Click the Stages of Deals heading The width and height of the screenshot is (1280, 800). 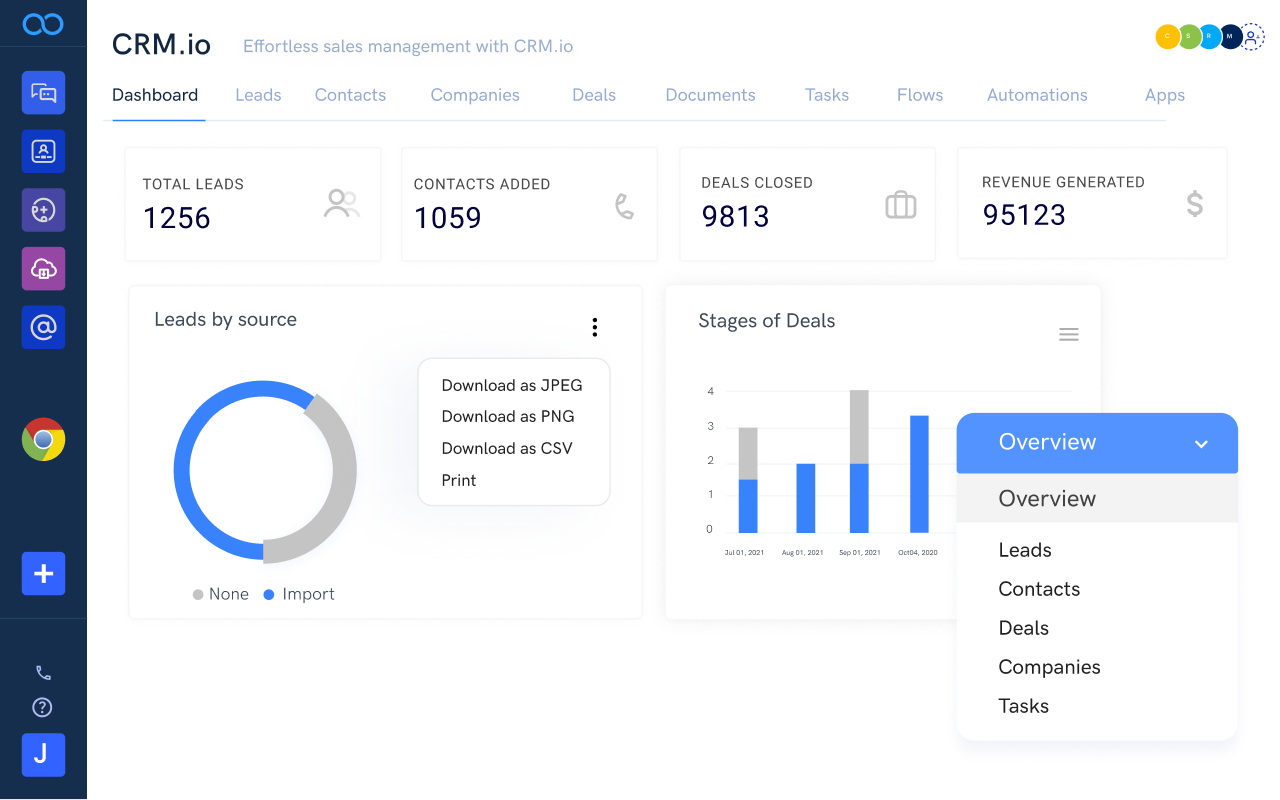(767, 321)
